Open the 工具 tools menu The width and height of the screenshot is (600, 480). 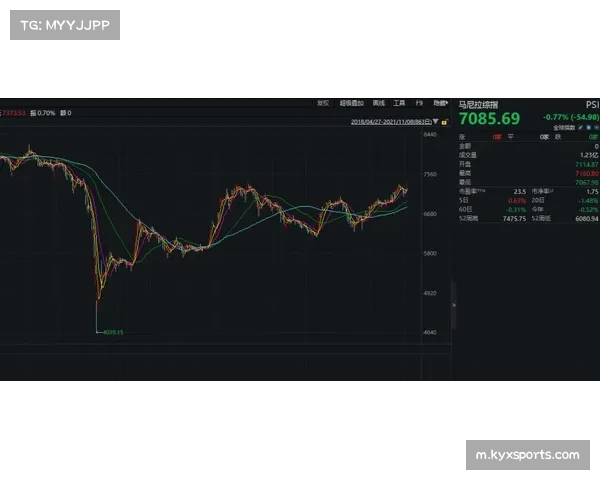[x=399, y=102]
